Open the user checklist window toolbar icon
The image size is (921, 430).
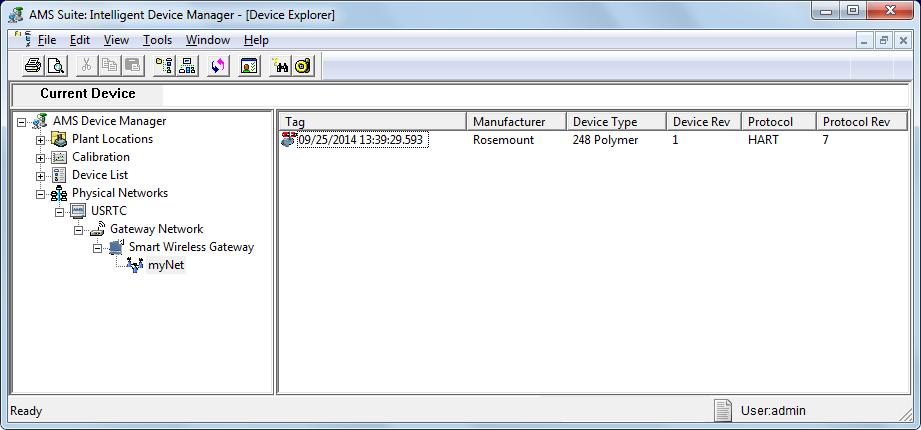pos(249,66)
